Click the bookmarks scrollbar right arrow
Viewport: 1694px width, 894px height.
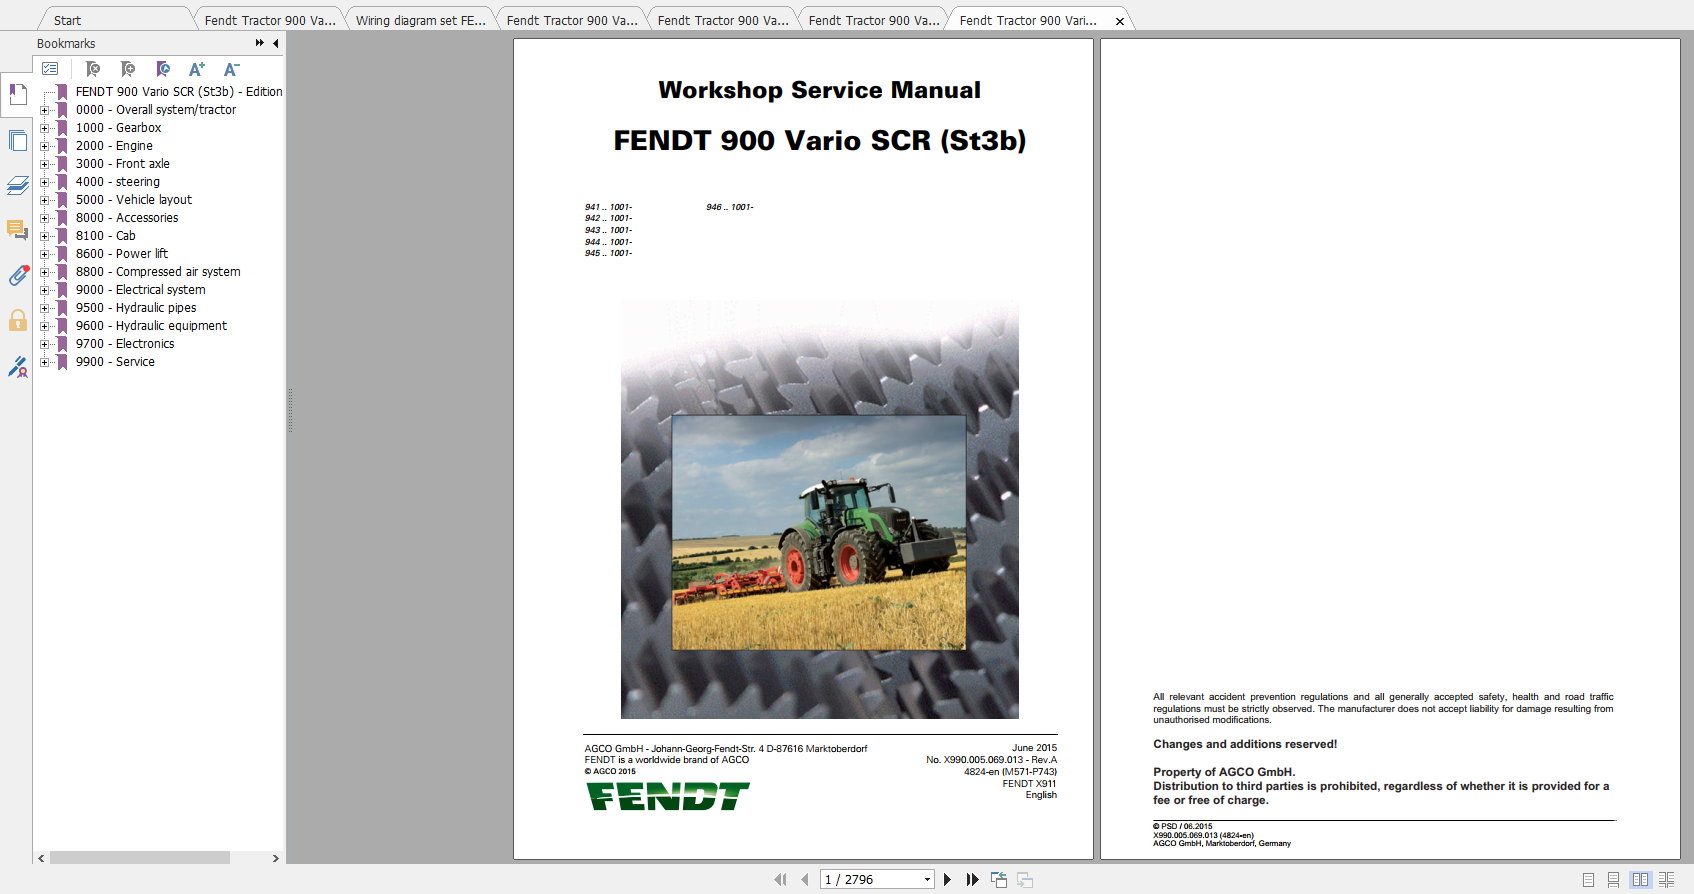[x=276, y=858]
